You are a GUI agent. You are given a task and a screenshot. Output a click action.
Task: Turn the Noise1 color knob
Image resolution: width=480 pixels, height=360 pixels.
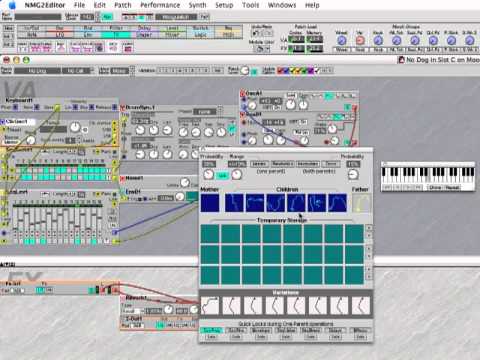click(185, 182)
